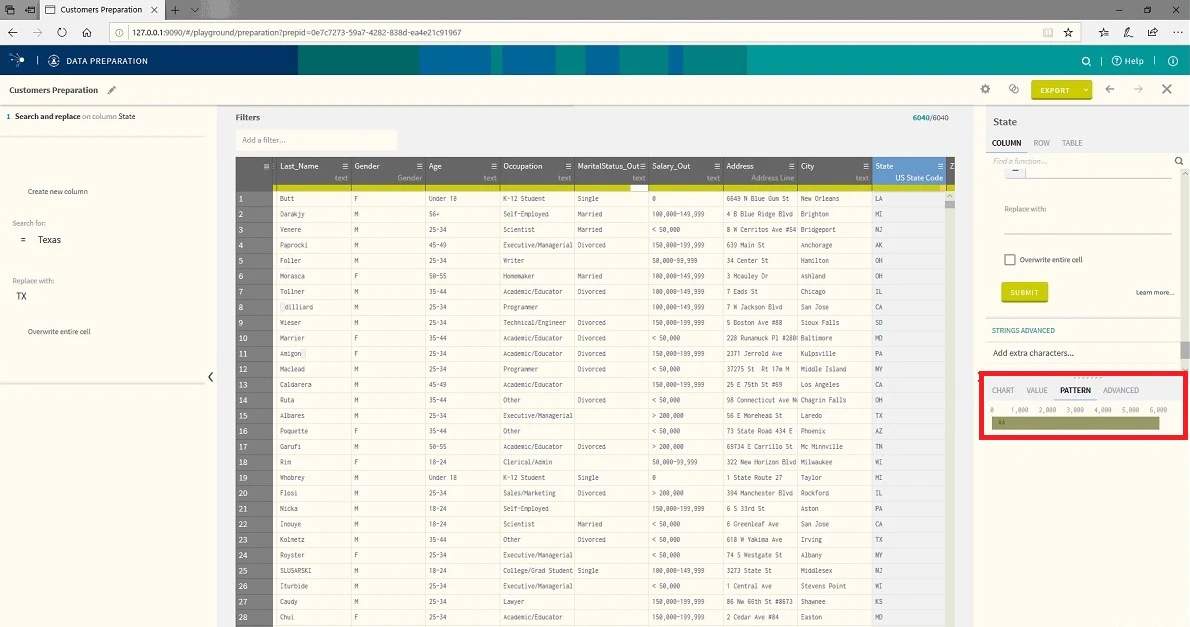This screenshot has height=627, width=1190.
Task: Open search in the teal header bar
Action: coord(1086,61)
